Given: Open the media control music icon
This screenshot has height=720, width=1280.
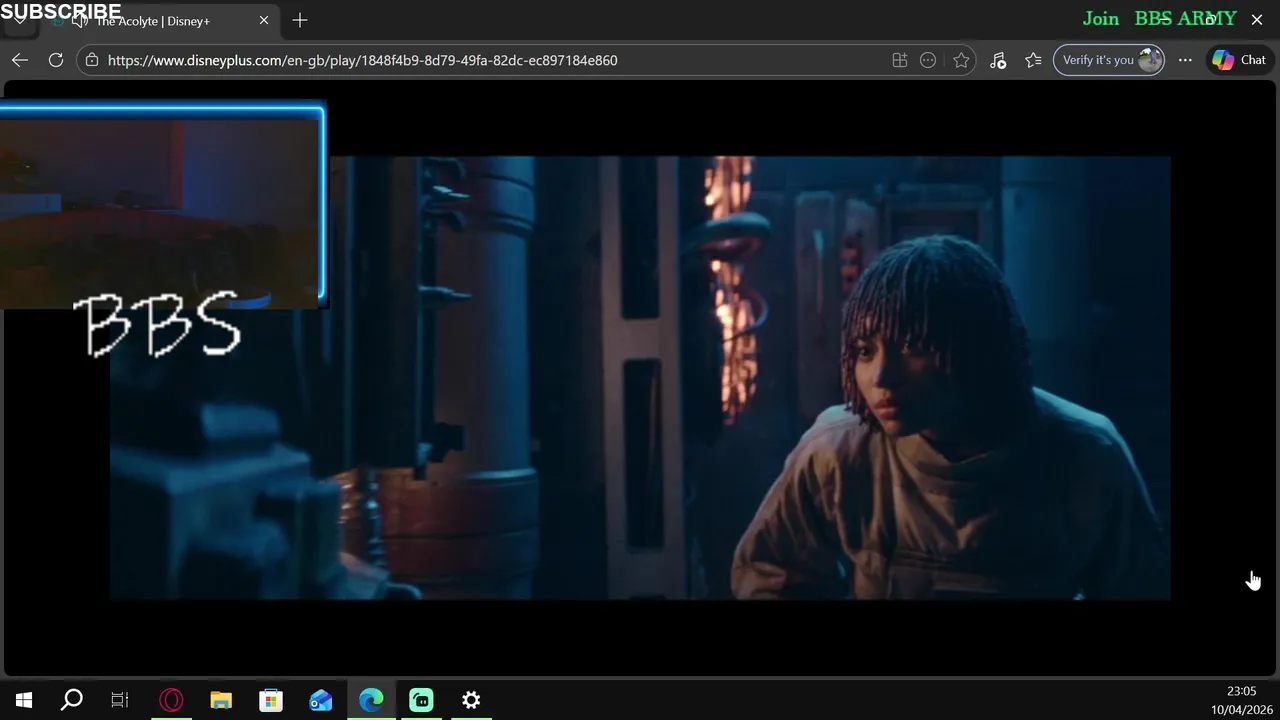Looking at the screenshot, I should point(998,60).
